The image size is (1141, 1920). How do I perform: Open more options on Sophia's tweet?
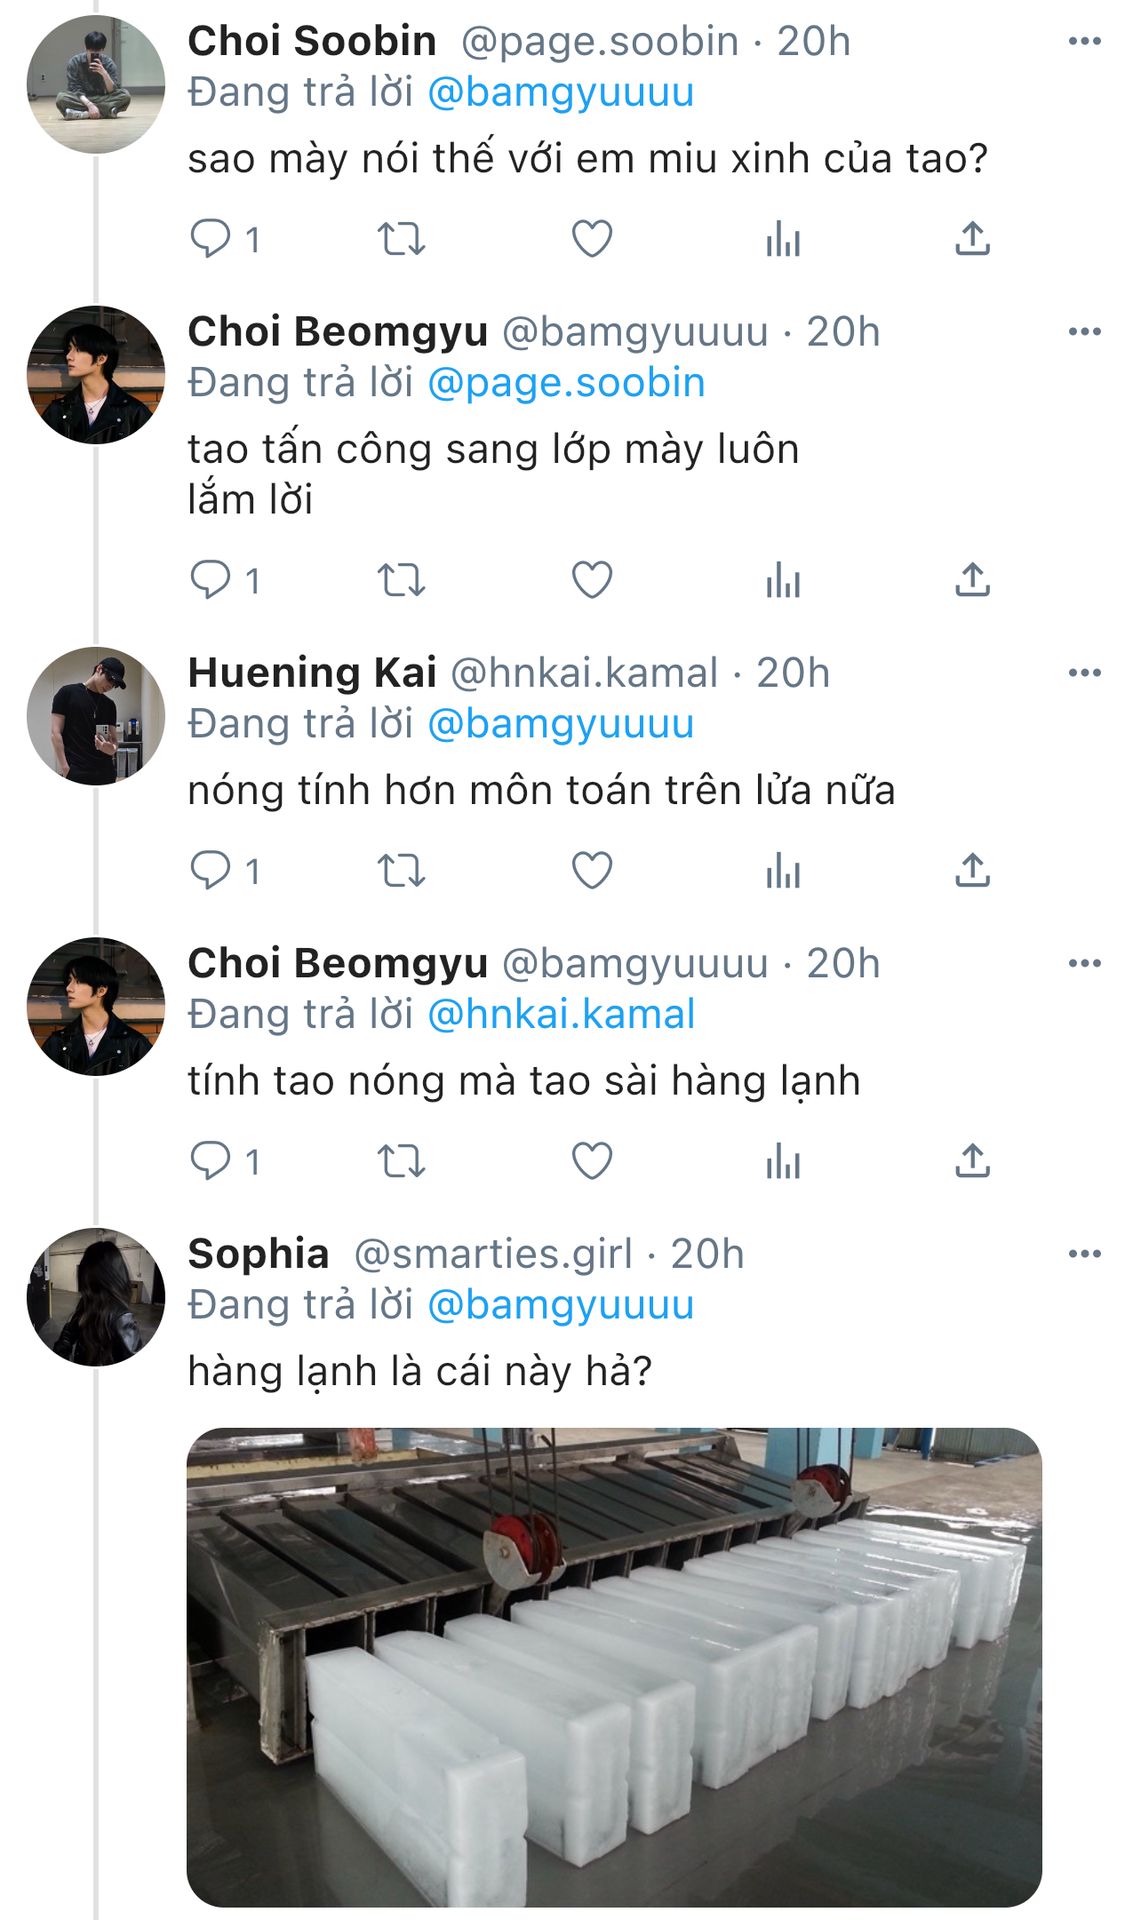[1084, 1254]
